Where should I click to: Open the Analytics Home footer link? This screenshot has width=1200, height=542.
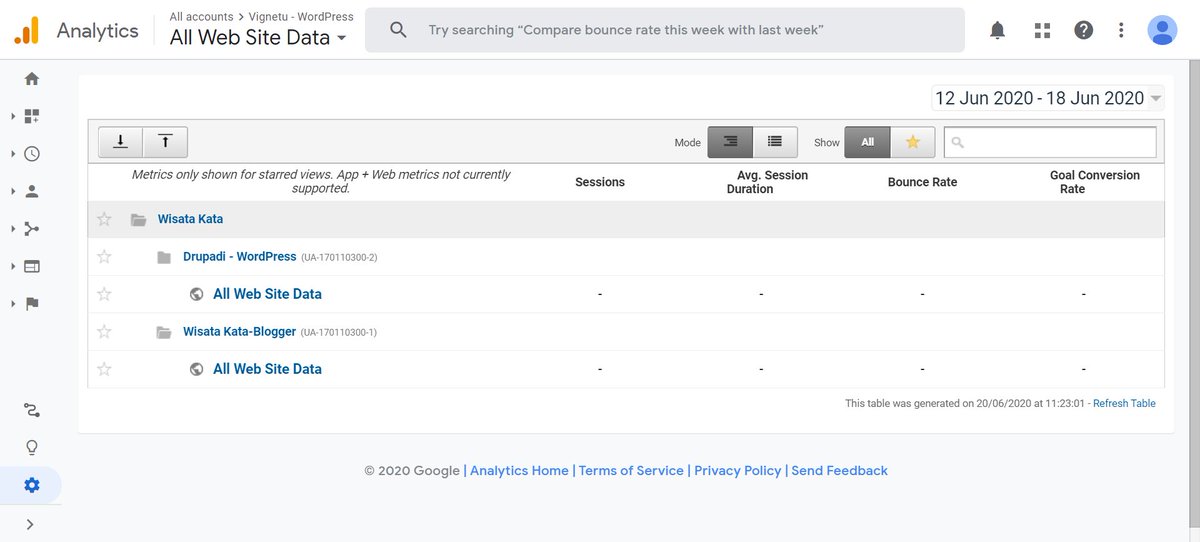(x=519, y=470)
